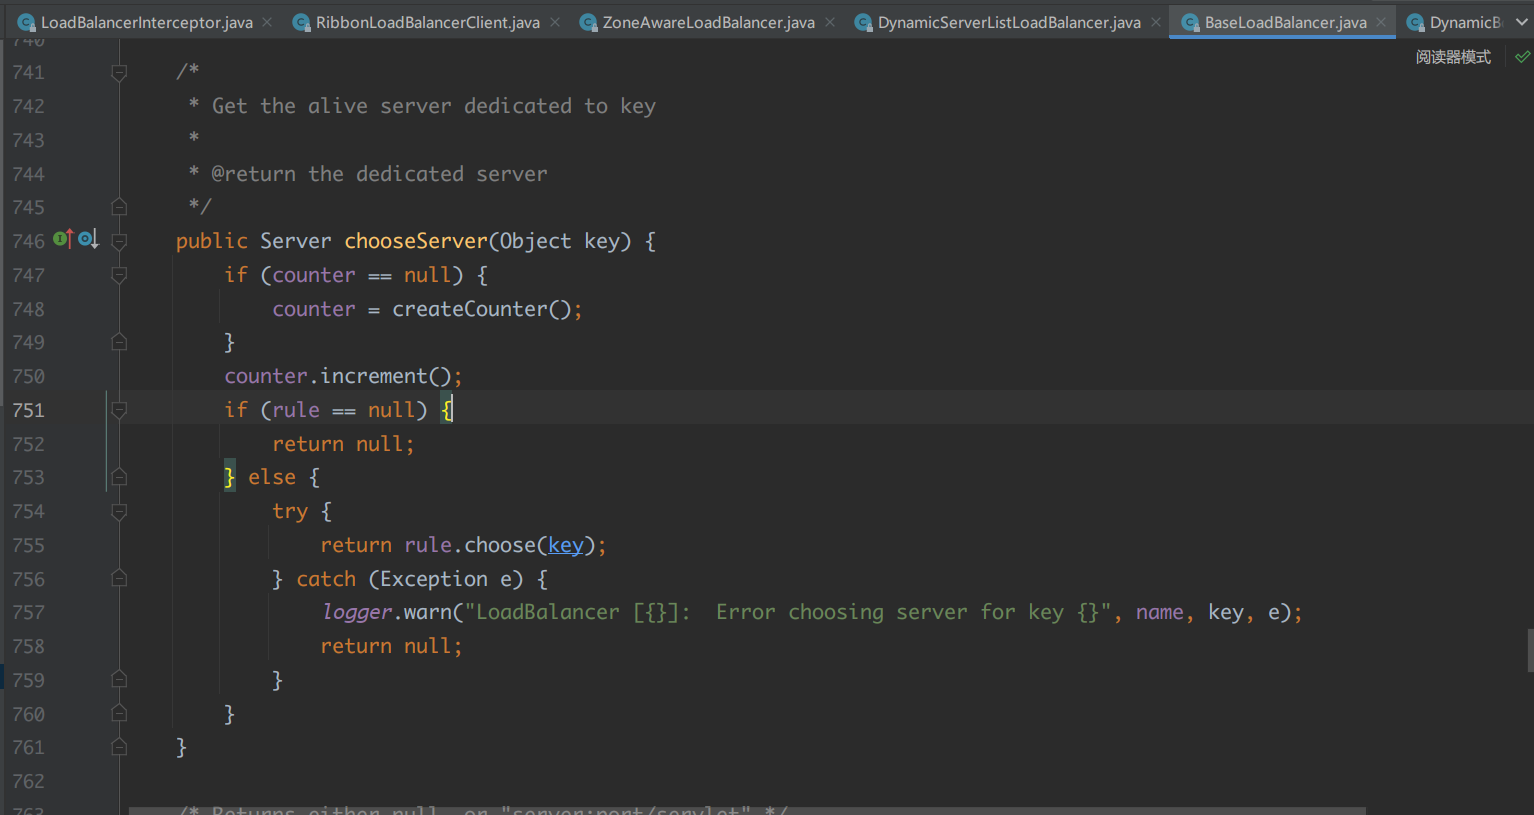Click rule.choose call on line 755
The height and width of the screenshot is (815, 1534).
pos(500,545)
